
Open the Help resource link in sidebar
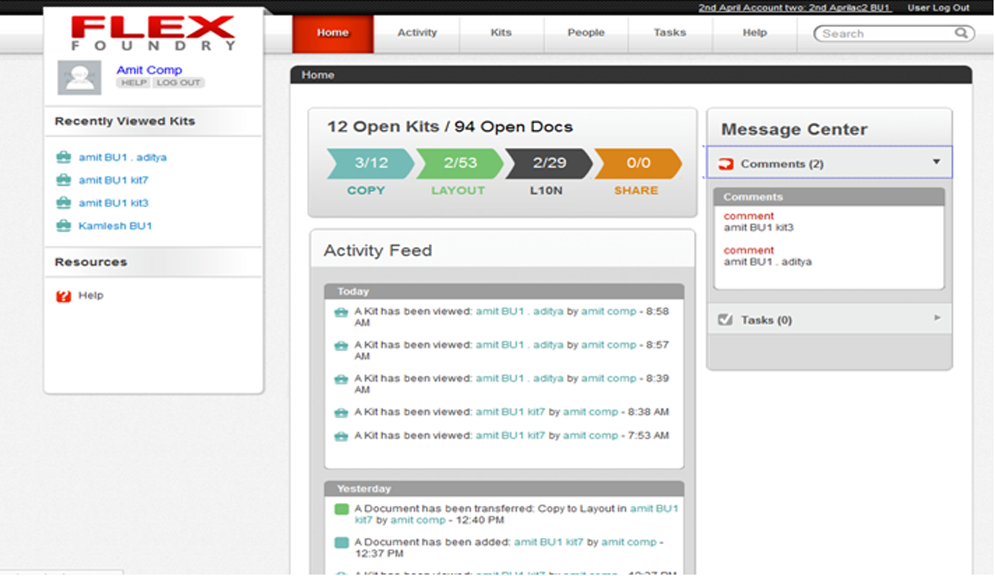[x=91, y=296]
